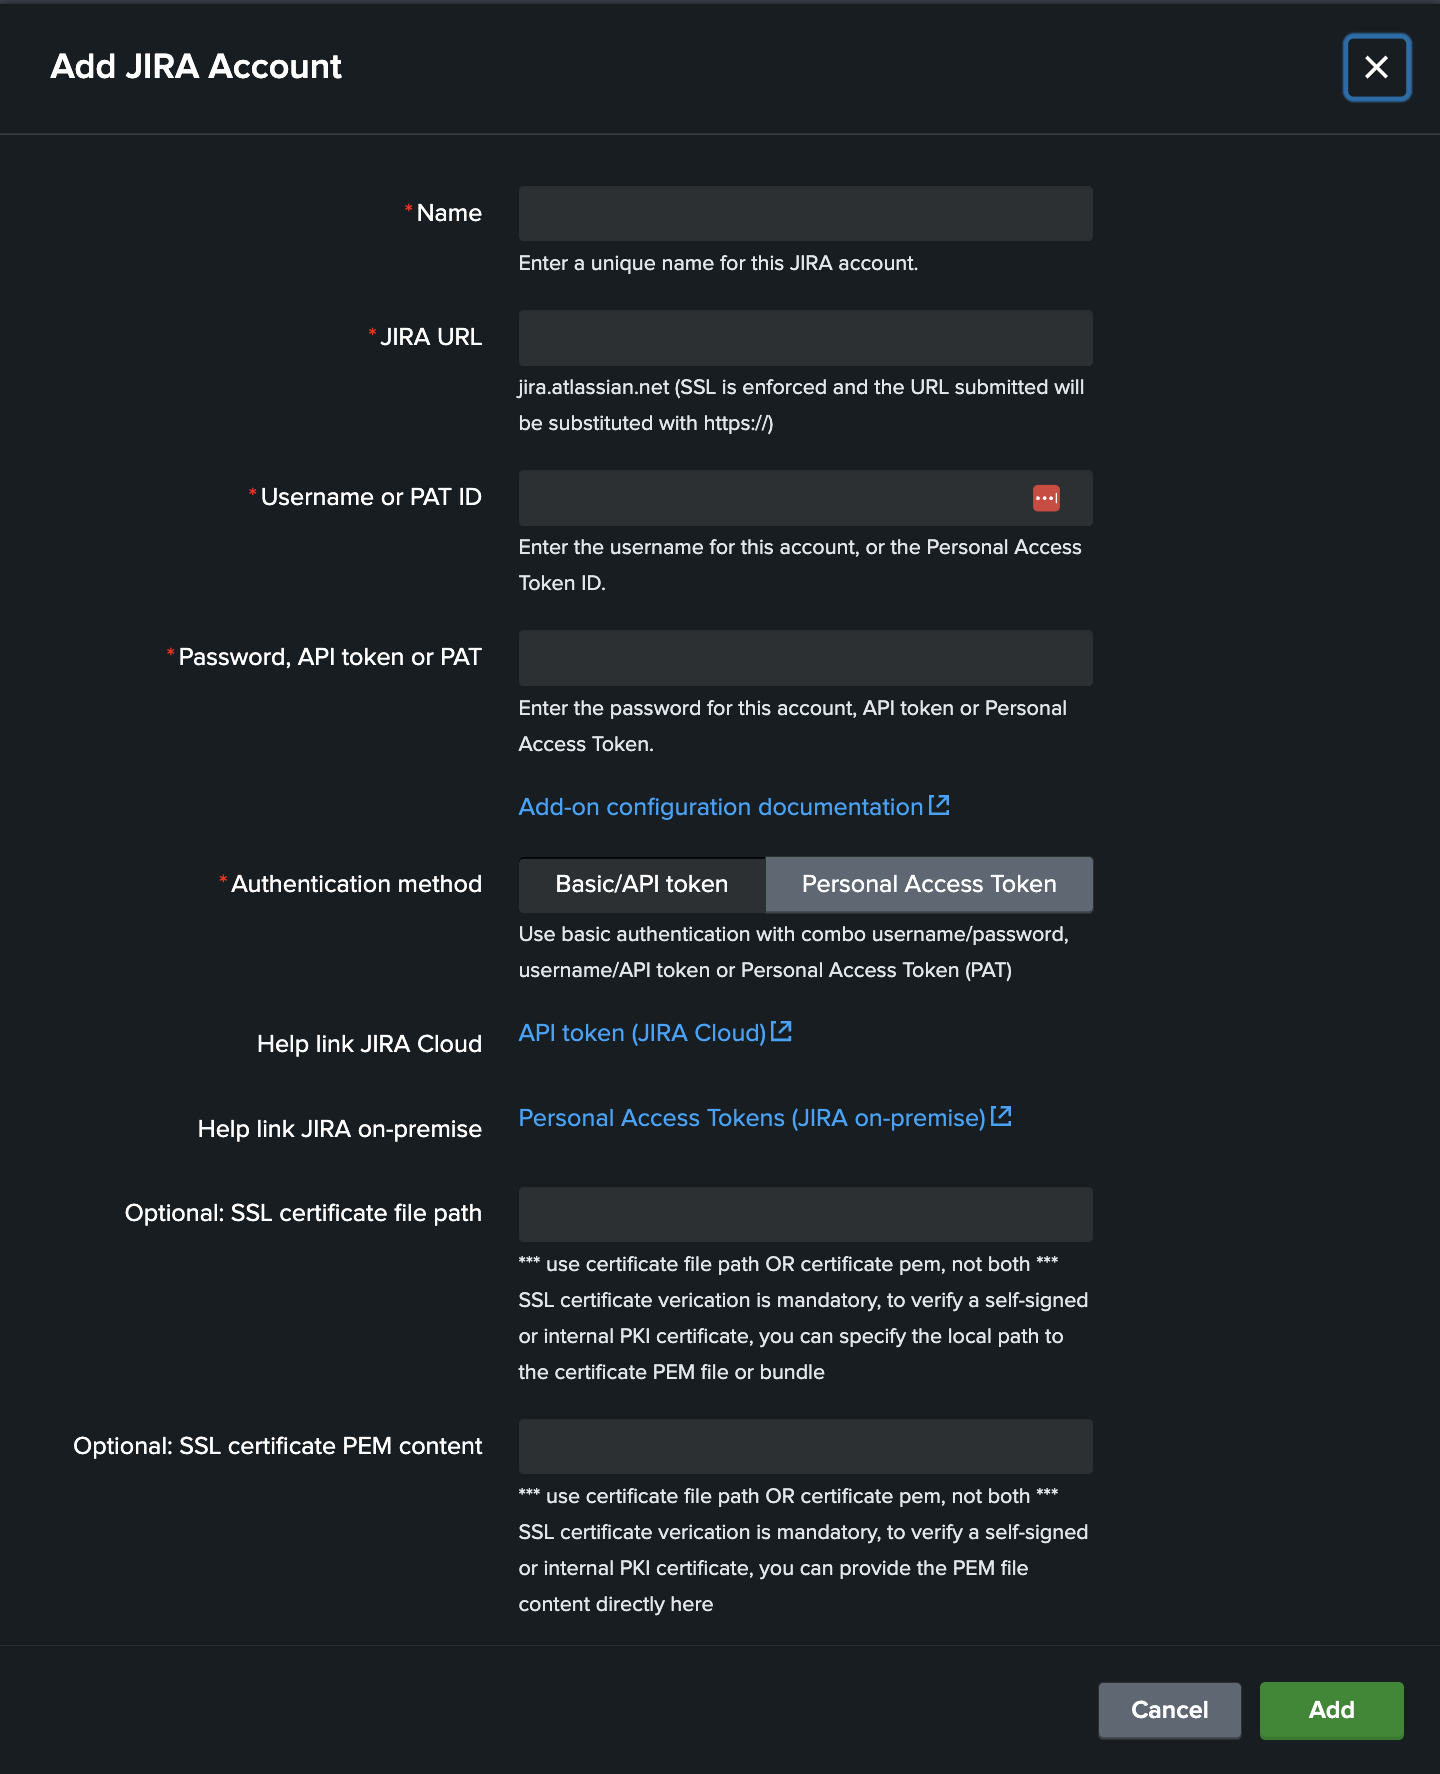
Task: Click the red password manager icon in username field
Action: click(x=1046, y=498)
